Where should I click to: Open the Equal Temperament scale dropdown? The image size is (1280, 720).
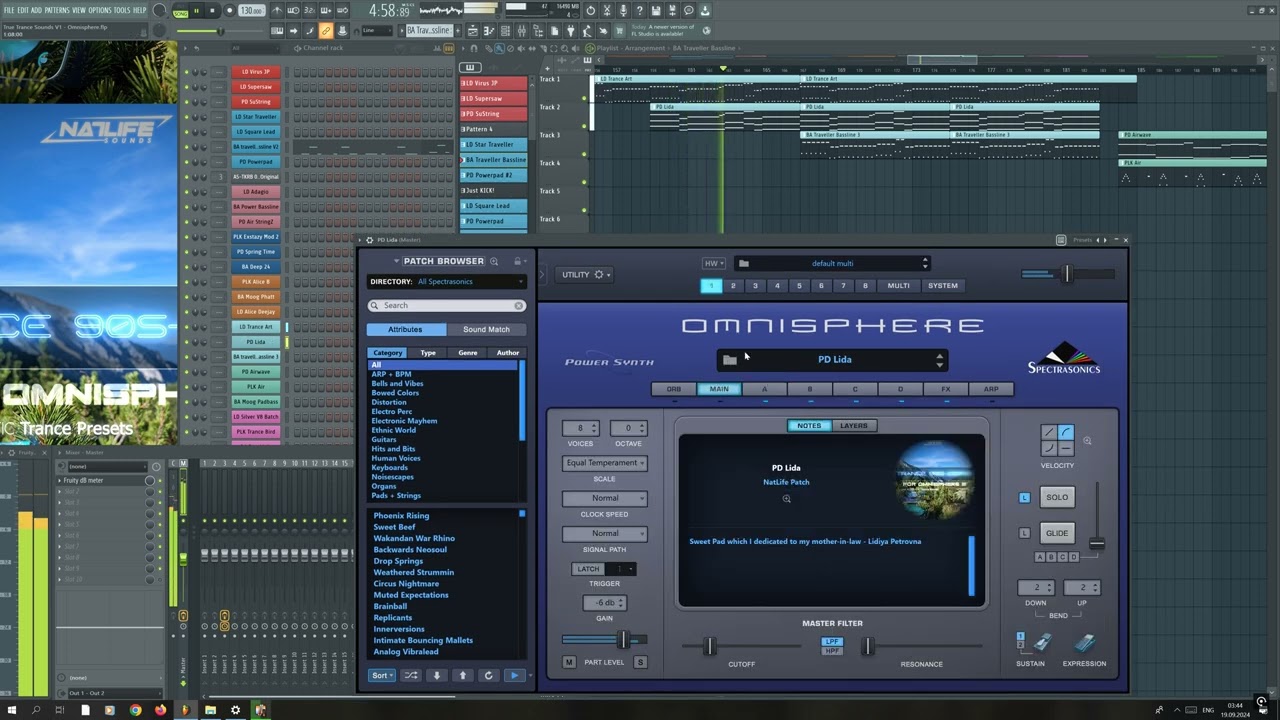tap(605, 463)
